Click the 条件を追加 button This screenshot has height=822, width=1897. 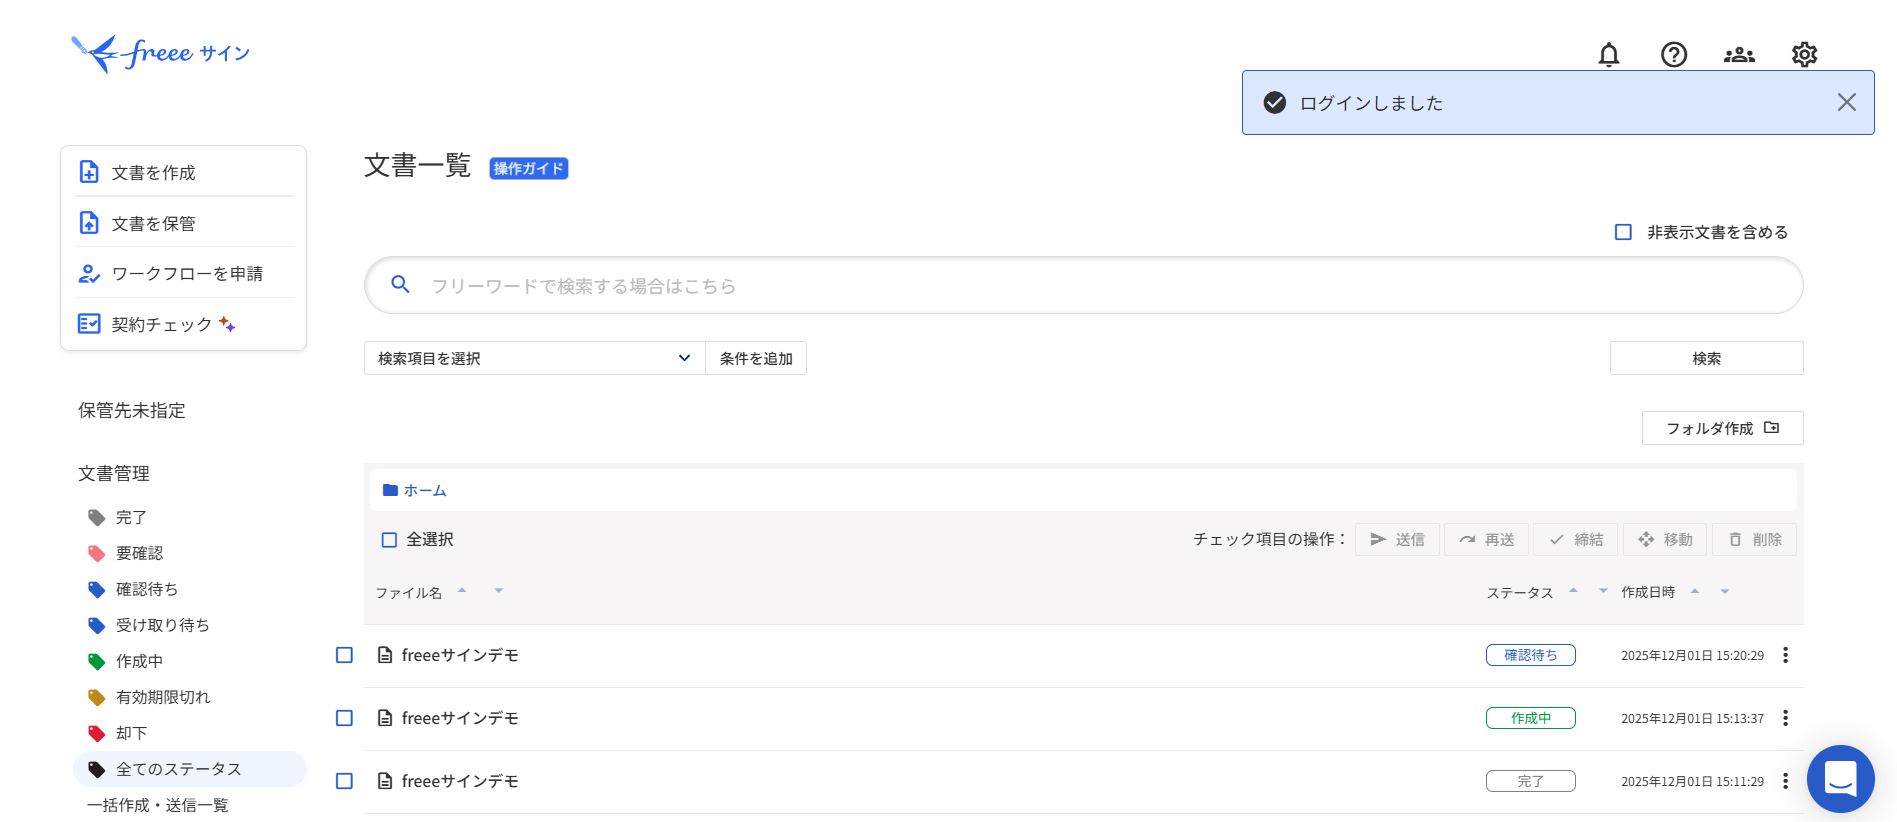coord(756,358)
